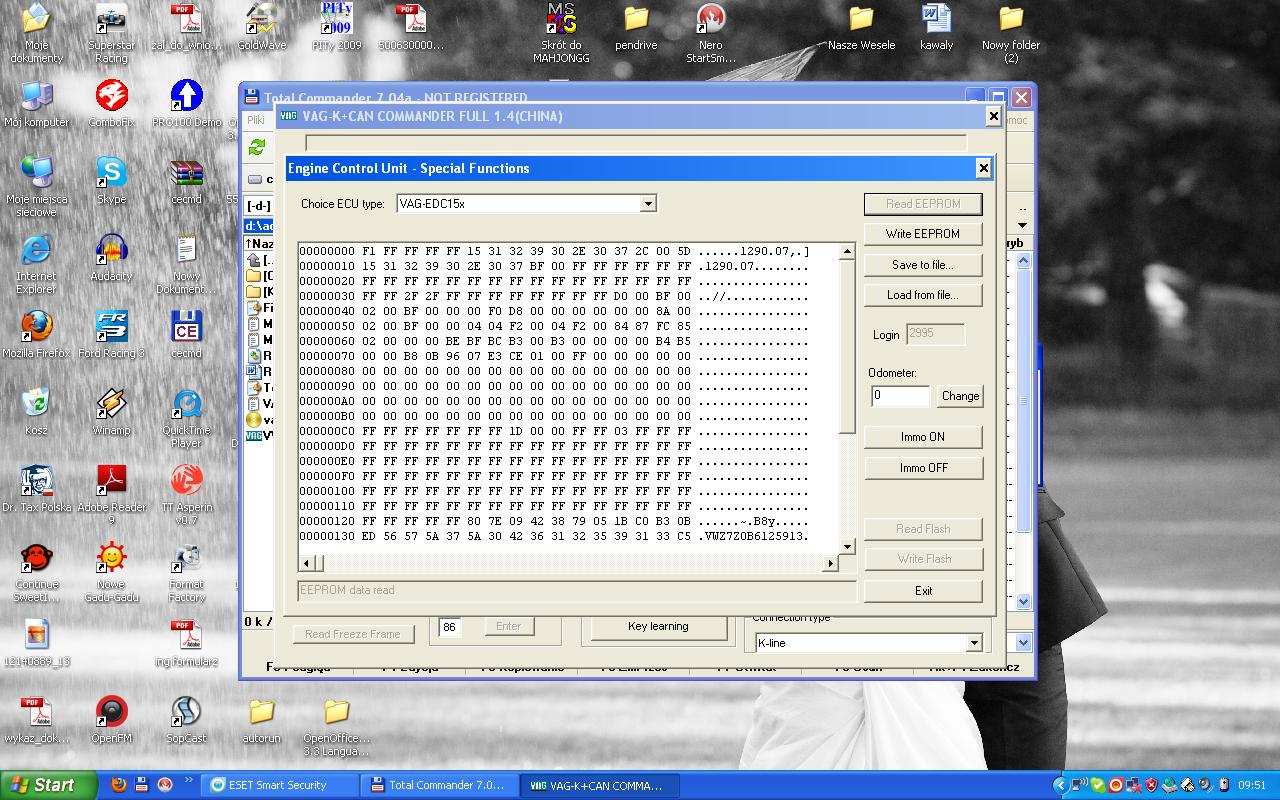Screen dimensions: 1280x800
Task: Switch to Total Commander taskbar item
Action: coord(438,785)
